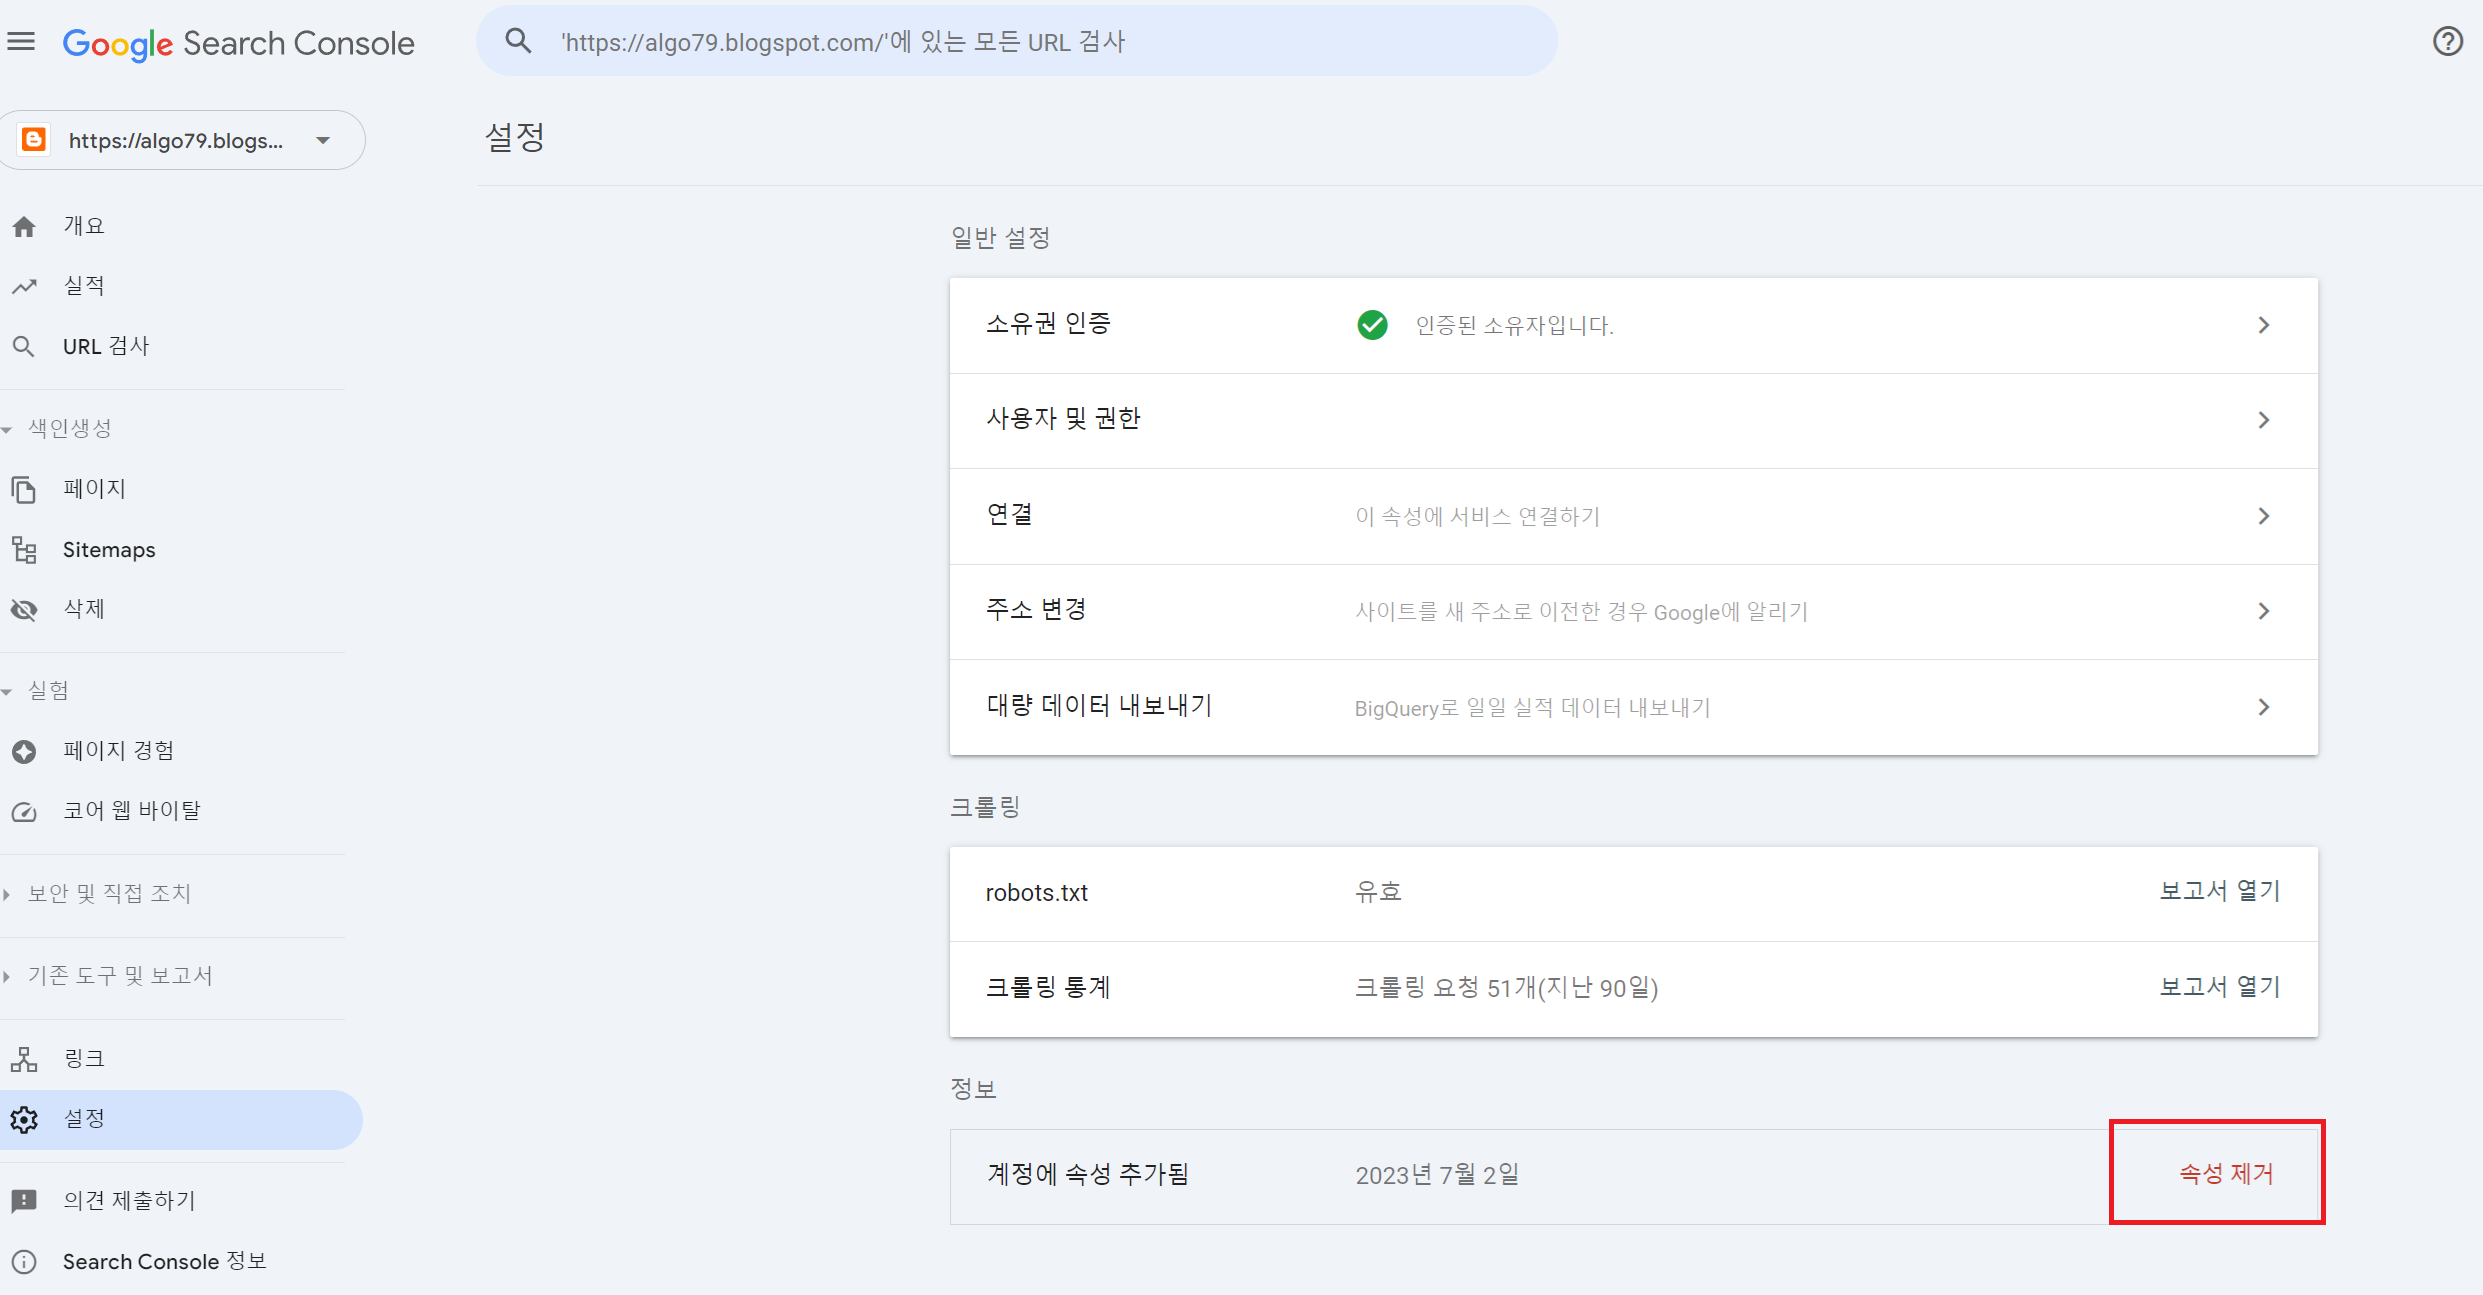Click the 링크 network icon
Viewport: 2483px width, 1295px height.
[24, 1059]
